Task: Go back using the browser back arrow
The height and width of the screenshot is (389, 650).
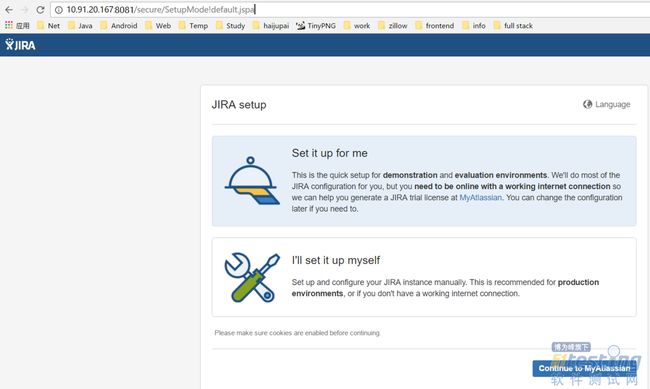Action: click(x=9, y=10)
